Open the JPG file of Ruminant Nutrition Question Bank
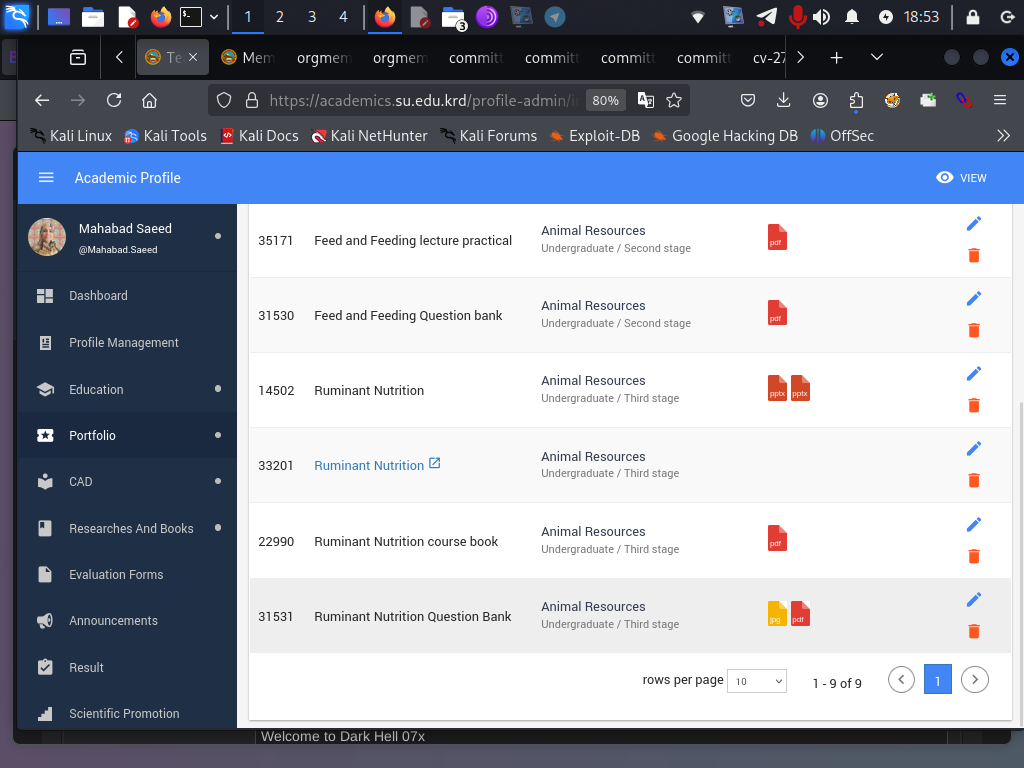 pyautogui.click(x=777, y=614)
